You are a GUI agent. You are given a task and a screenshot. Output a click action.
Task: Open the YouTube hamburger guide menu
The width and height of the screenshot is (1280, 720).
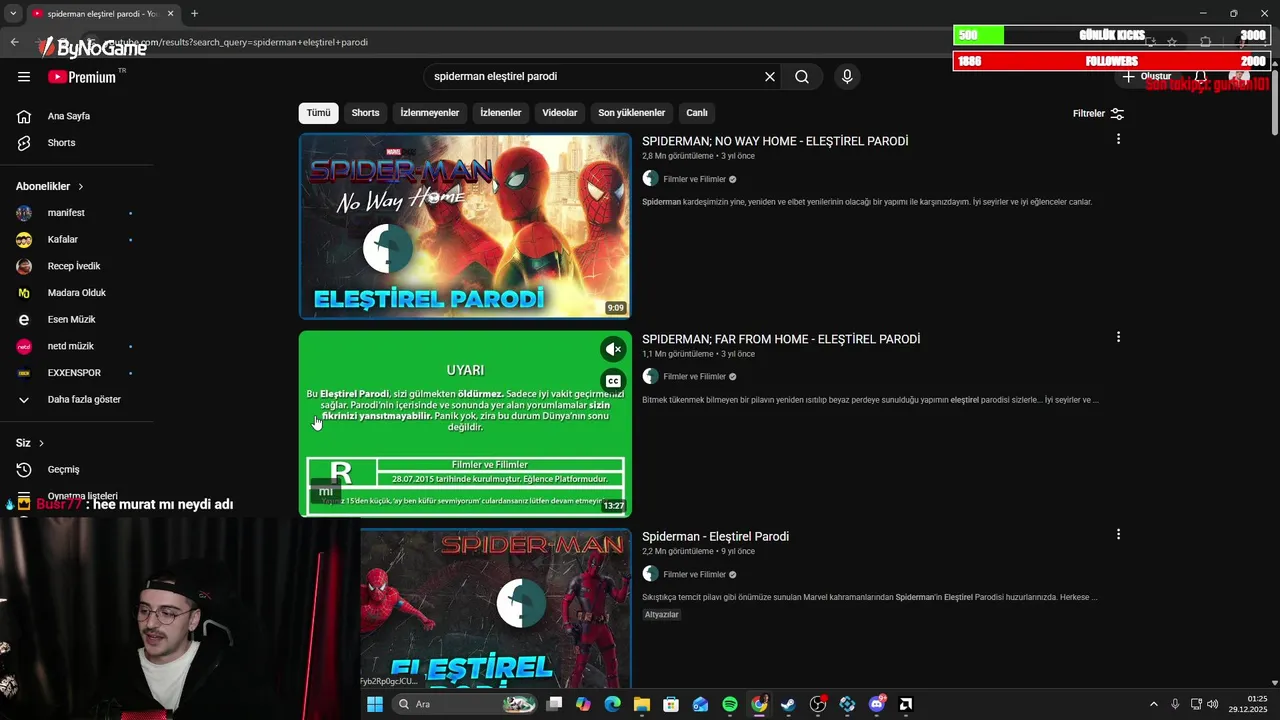click(24, 77)
